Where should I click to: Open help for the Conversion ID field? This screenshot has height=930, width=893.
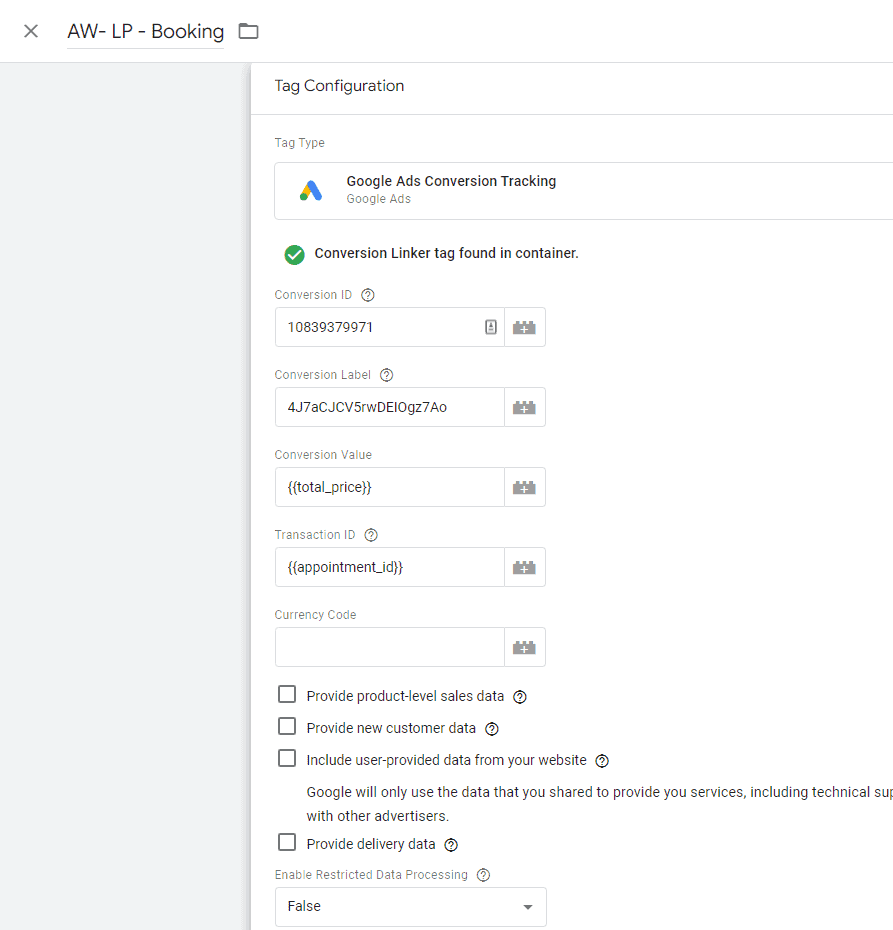point(367,294)
